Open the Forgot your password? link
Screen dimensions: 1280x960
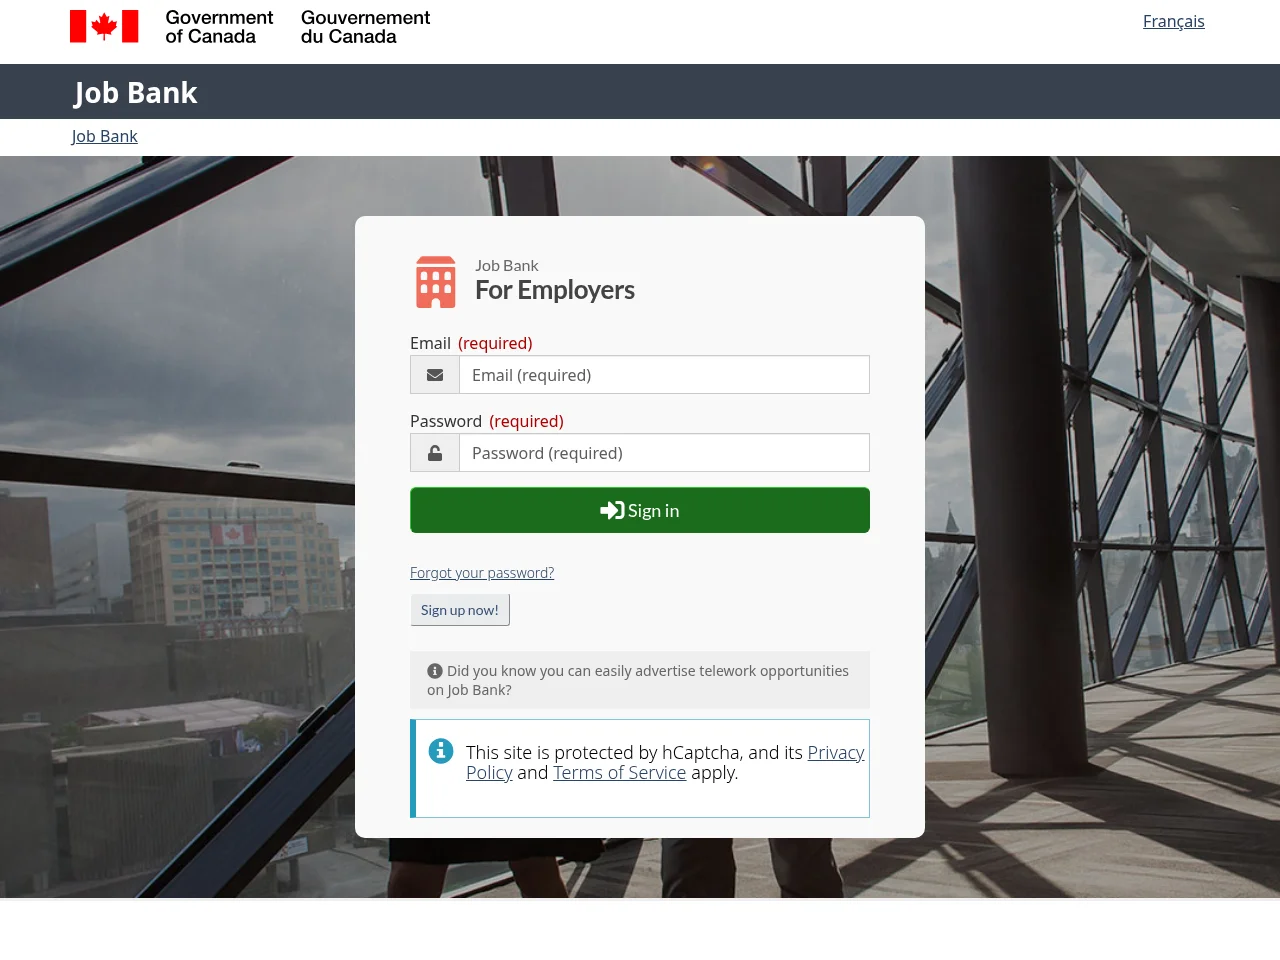coord(482,572)
